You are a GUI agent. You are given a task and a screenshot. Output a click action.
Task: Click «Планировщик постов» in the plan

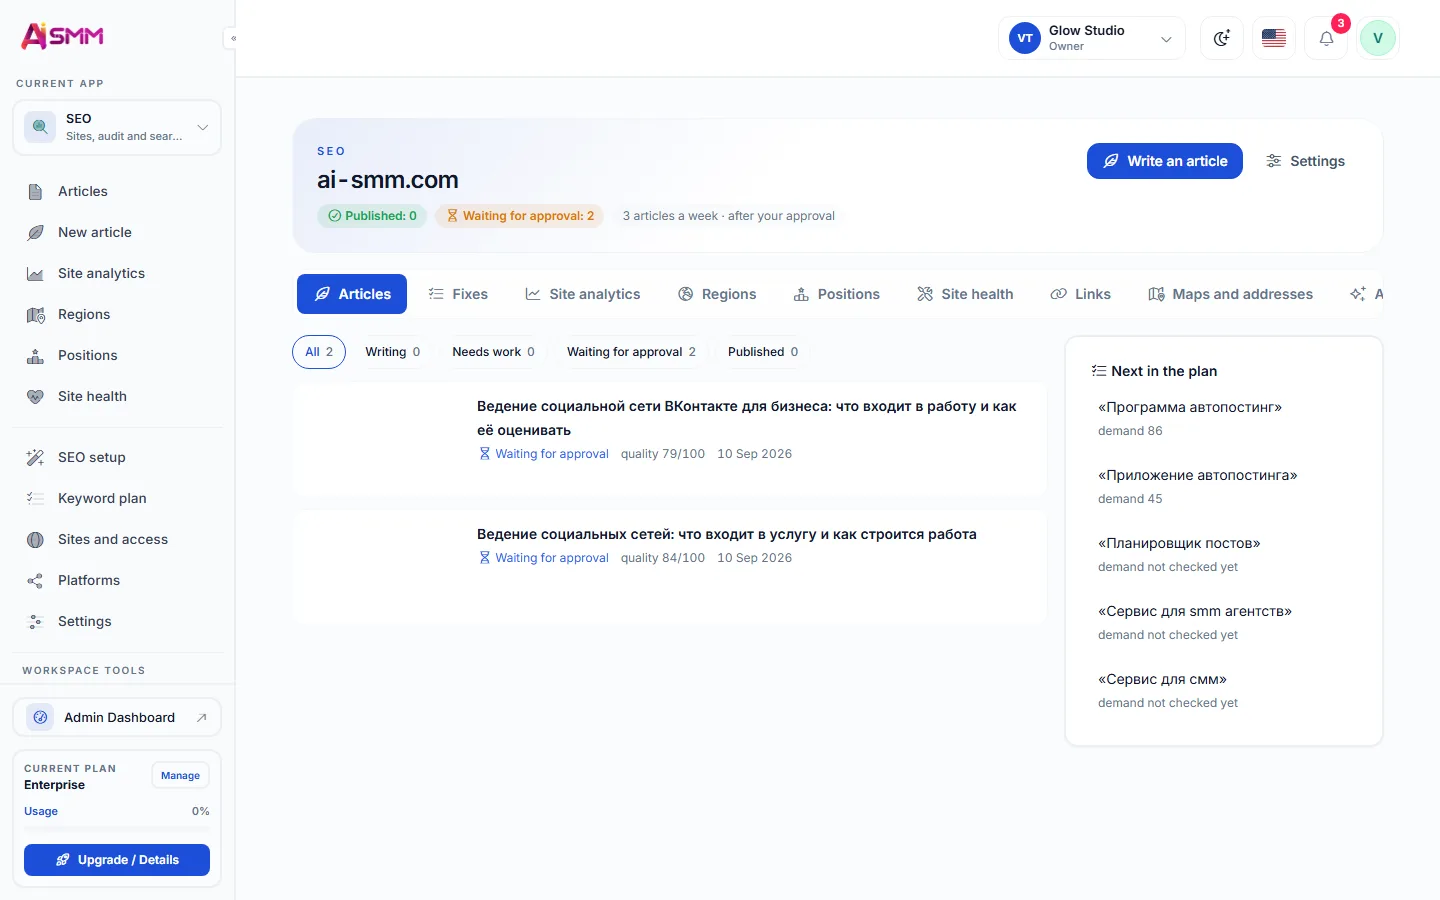1179,543
